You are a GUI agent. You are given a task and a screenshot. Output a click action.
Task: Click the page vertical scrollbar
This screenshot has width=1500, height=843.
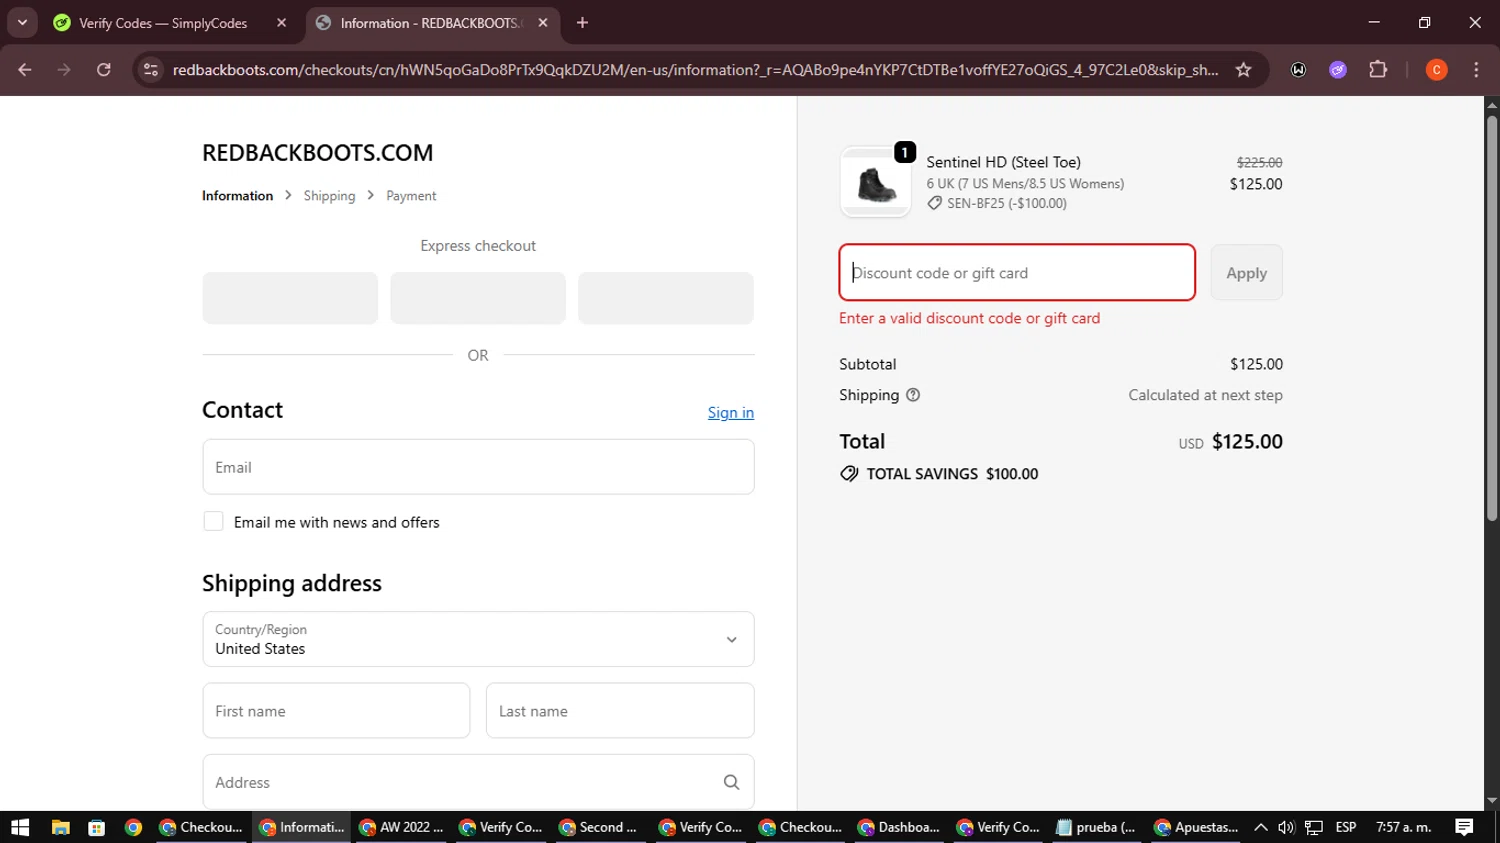coord(1492,320)
